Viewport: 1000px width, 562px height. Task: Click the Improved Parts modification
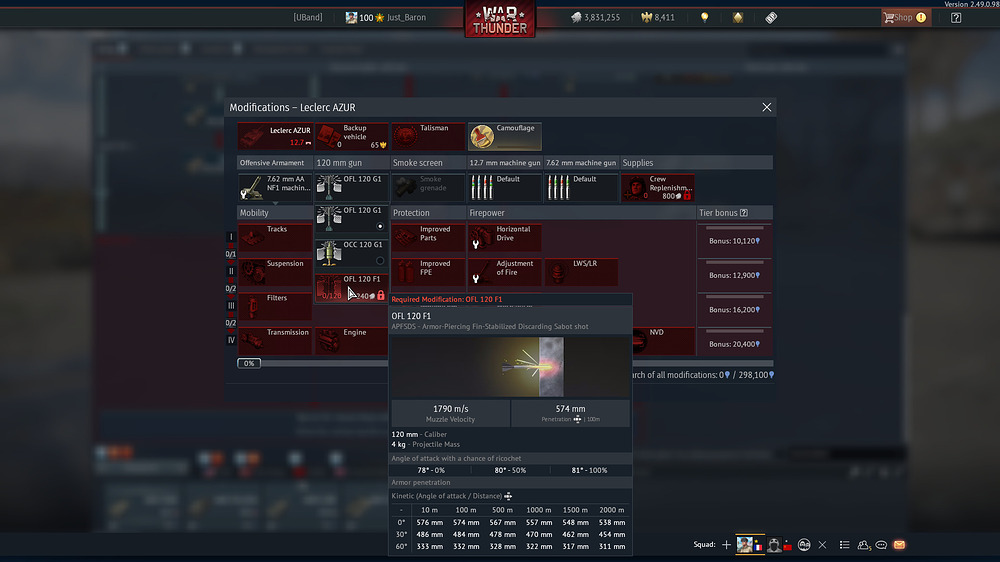pos(428,237)
